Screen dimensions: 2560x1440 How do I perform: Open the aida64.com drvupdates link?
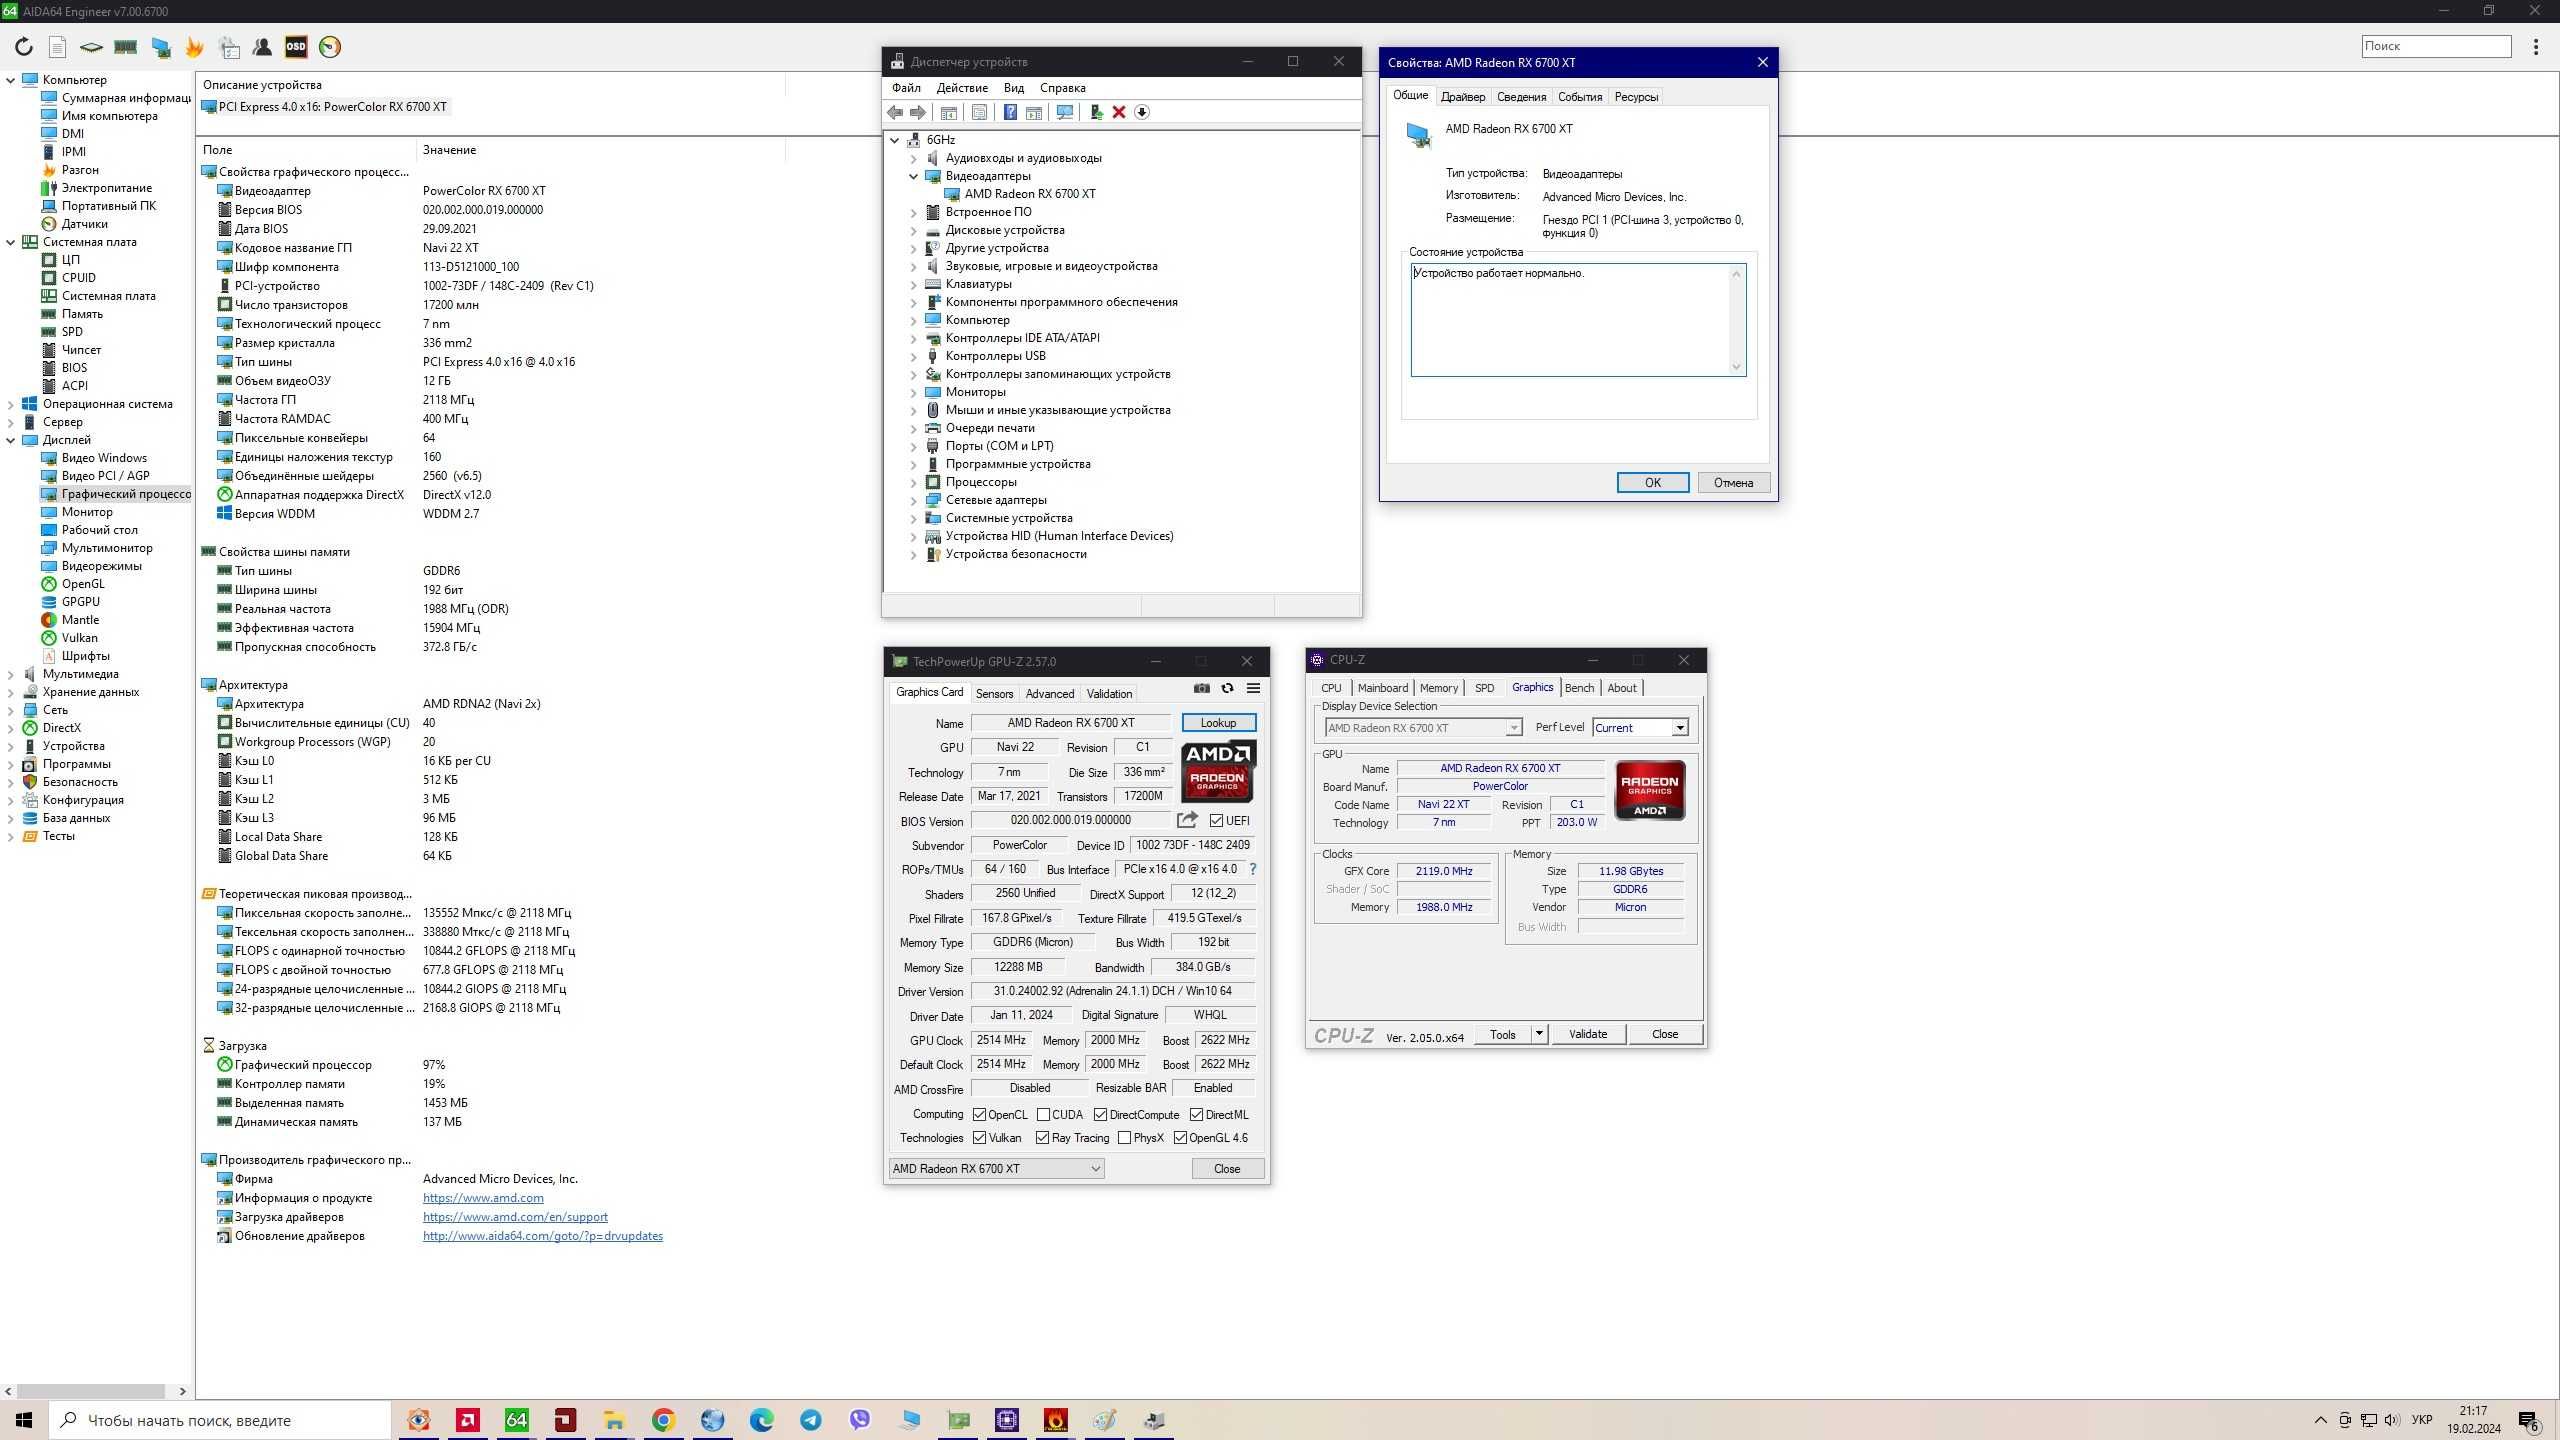pyautogui.click(x=543, y=1236)
